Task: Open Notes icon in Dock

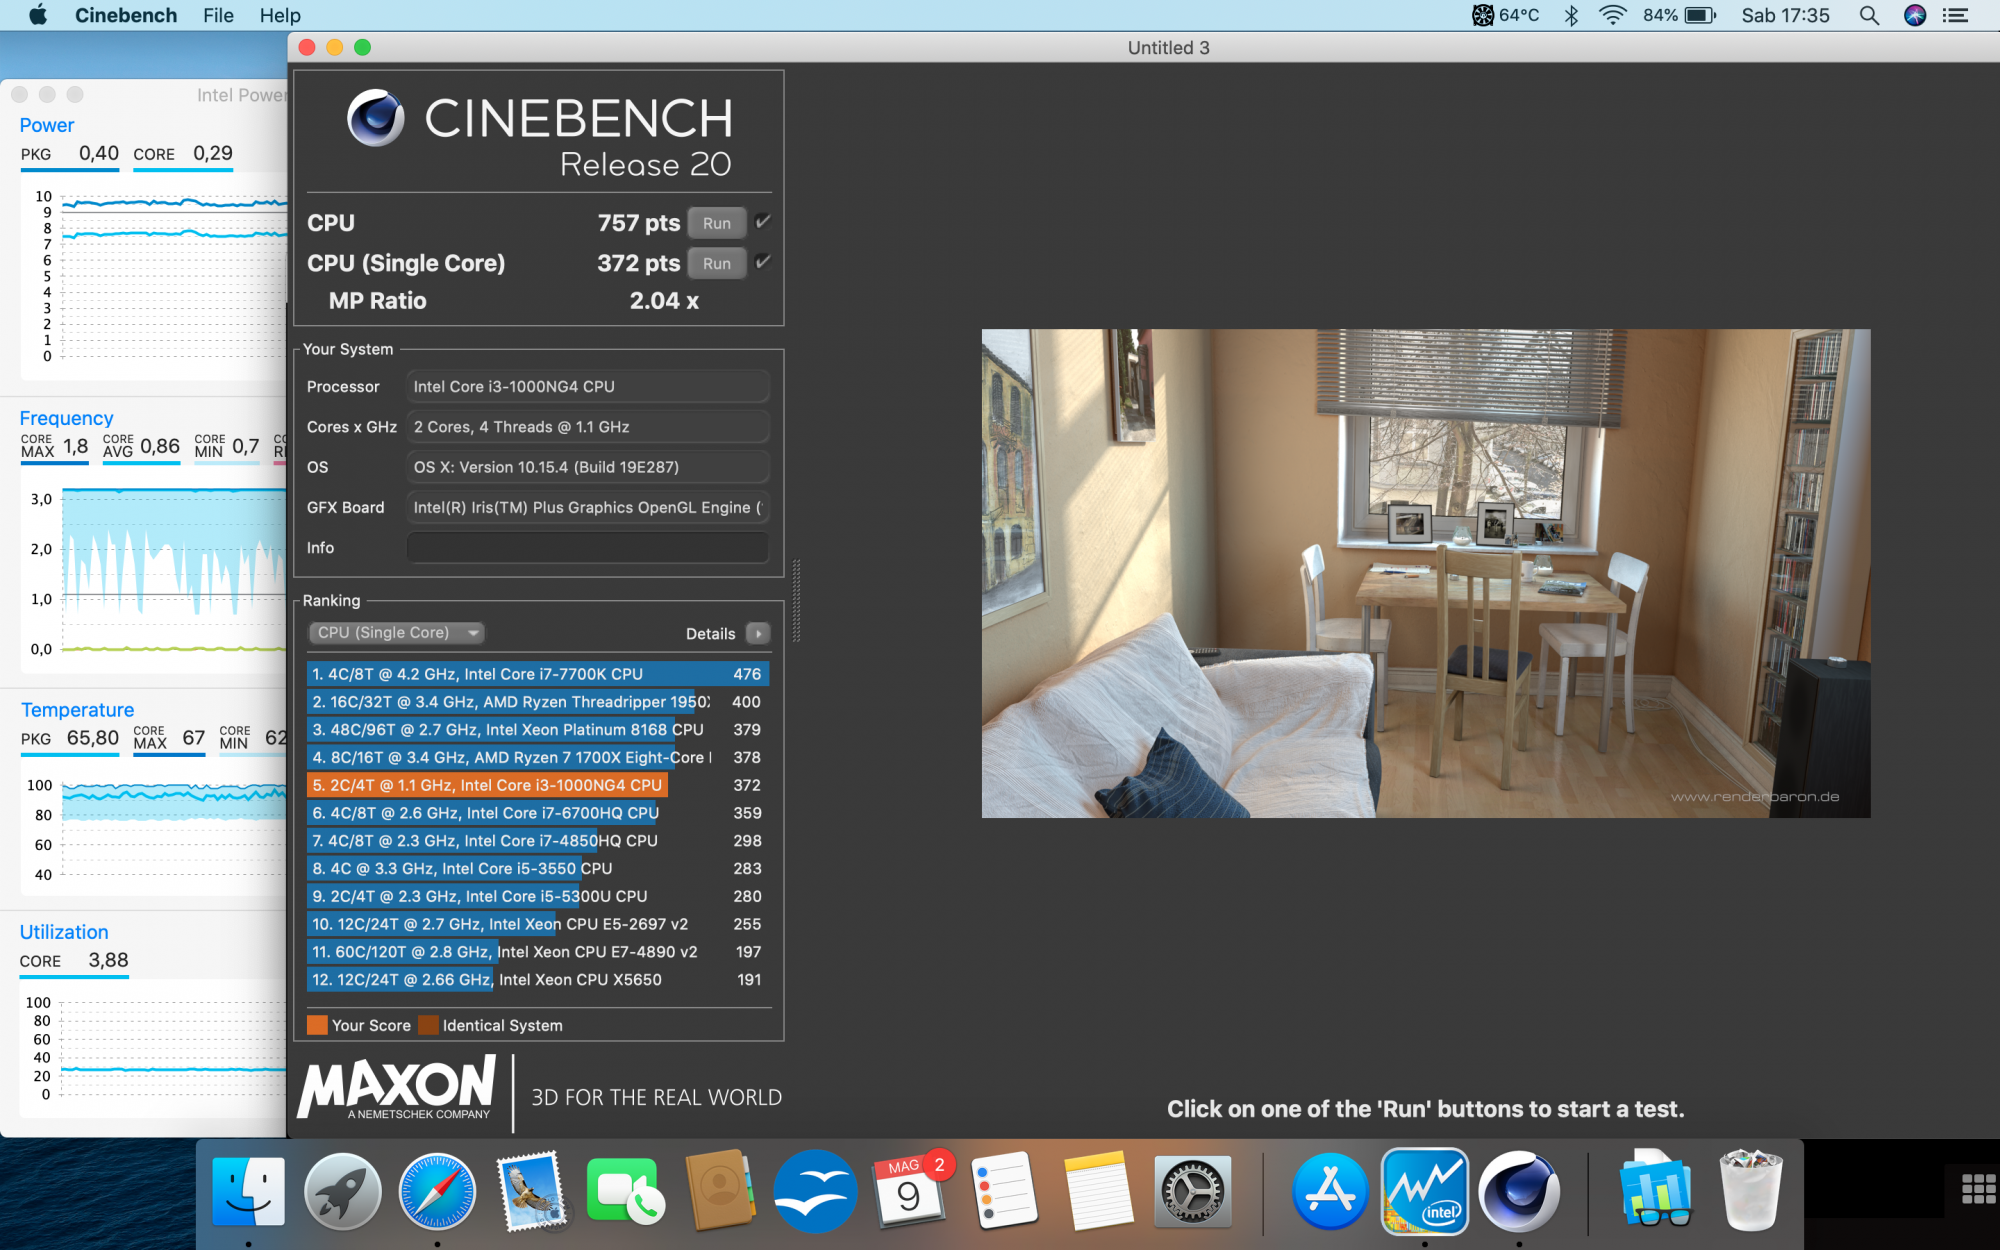Action: click(1098, 1192)
